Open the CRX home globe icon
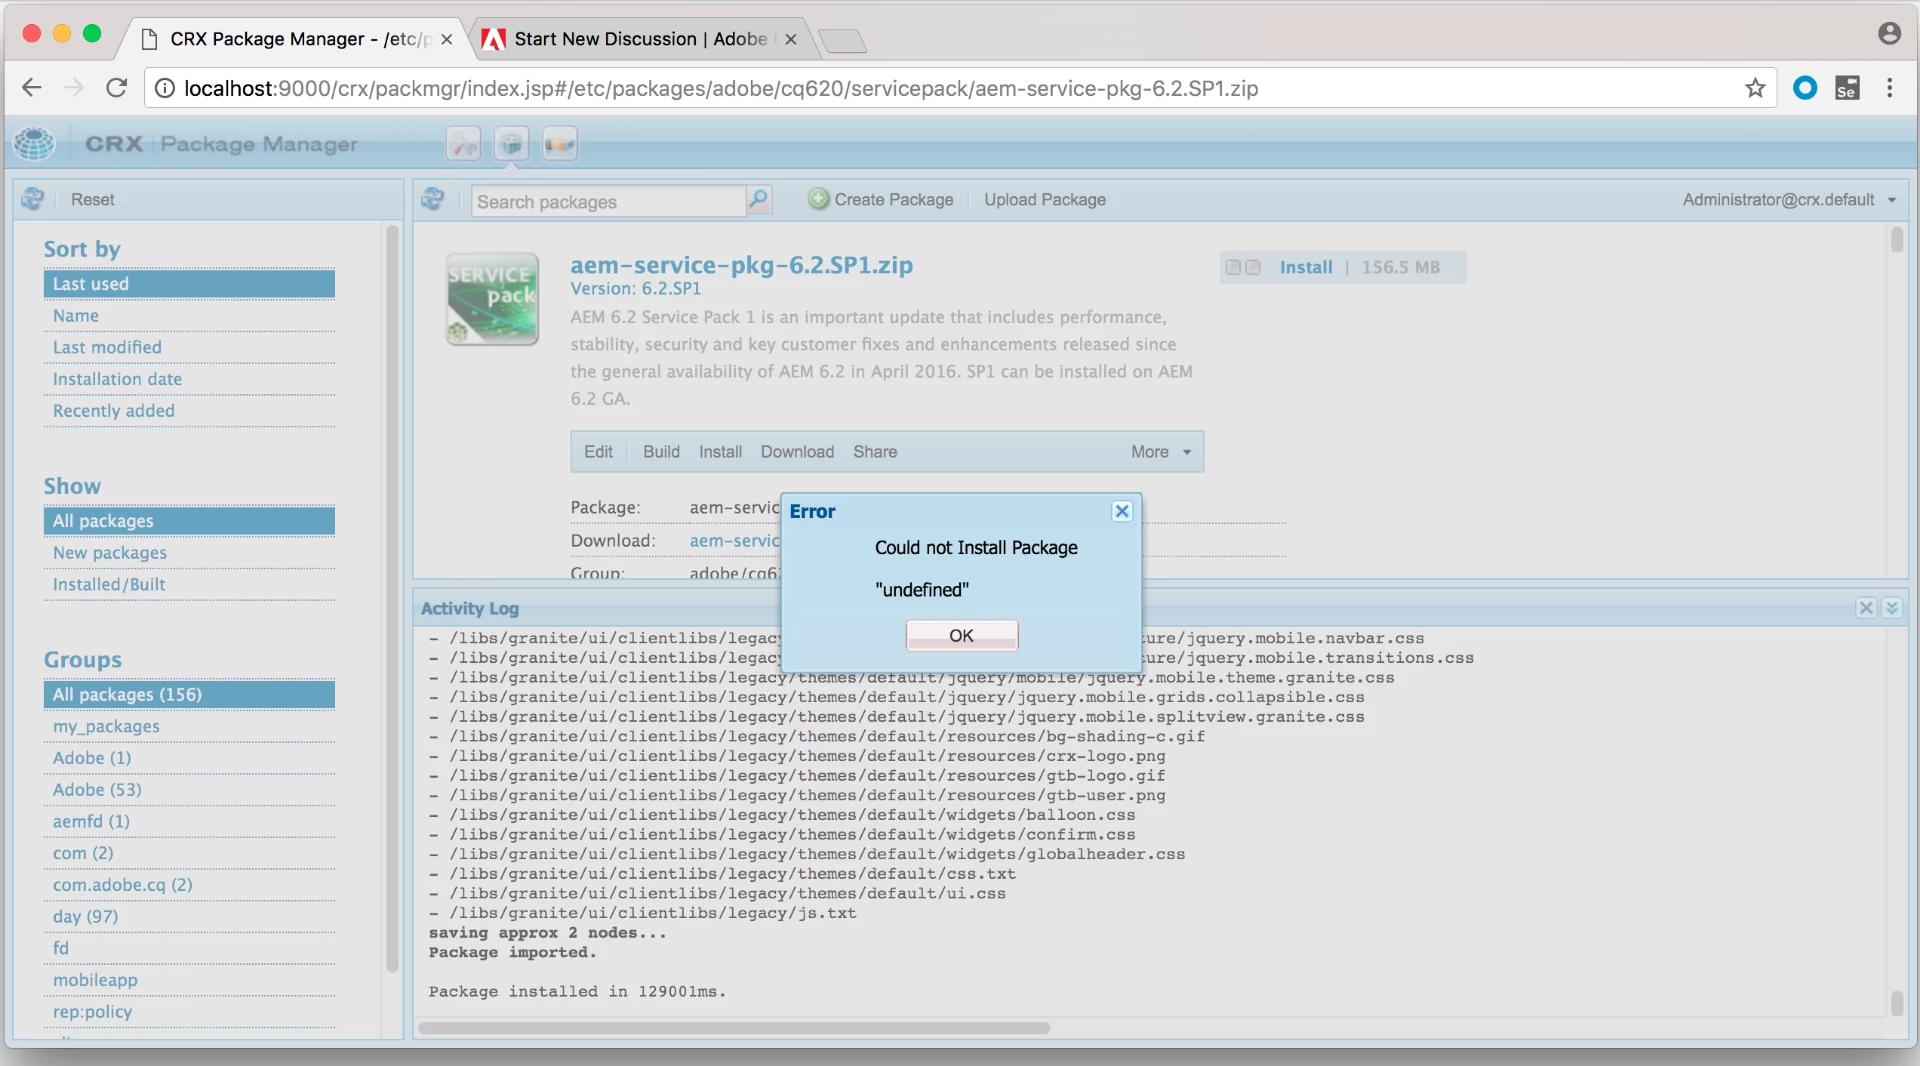The image size is (1920, 1066). click(34, 144)
